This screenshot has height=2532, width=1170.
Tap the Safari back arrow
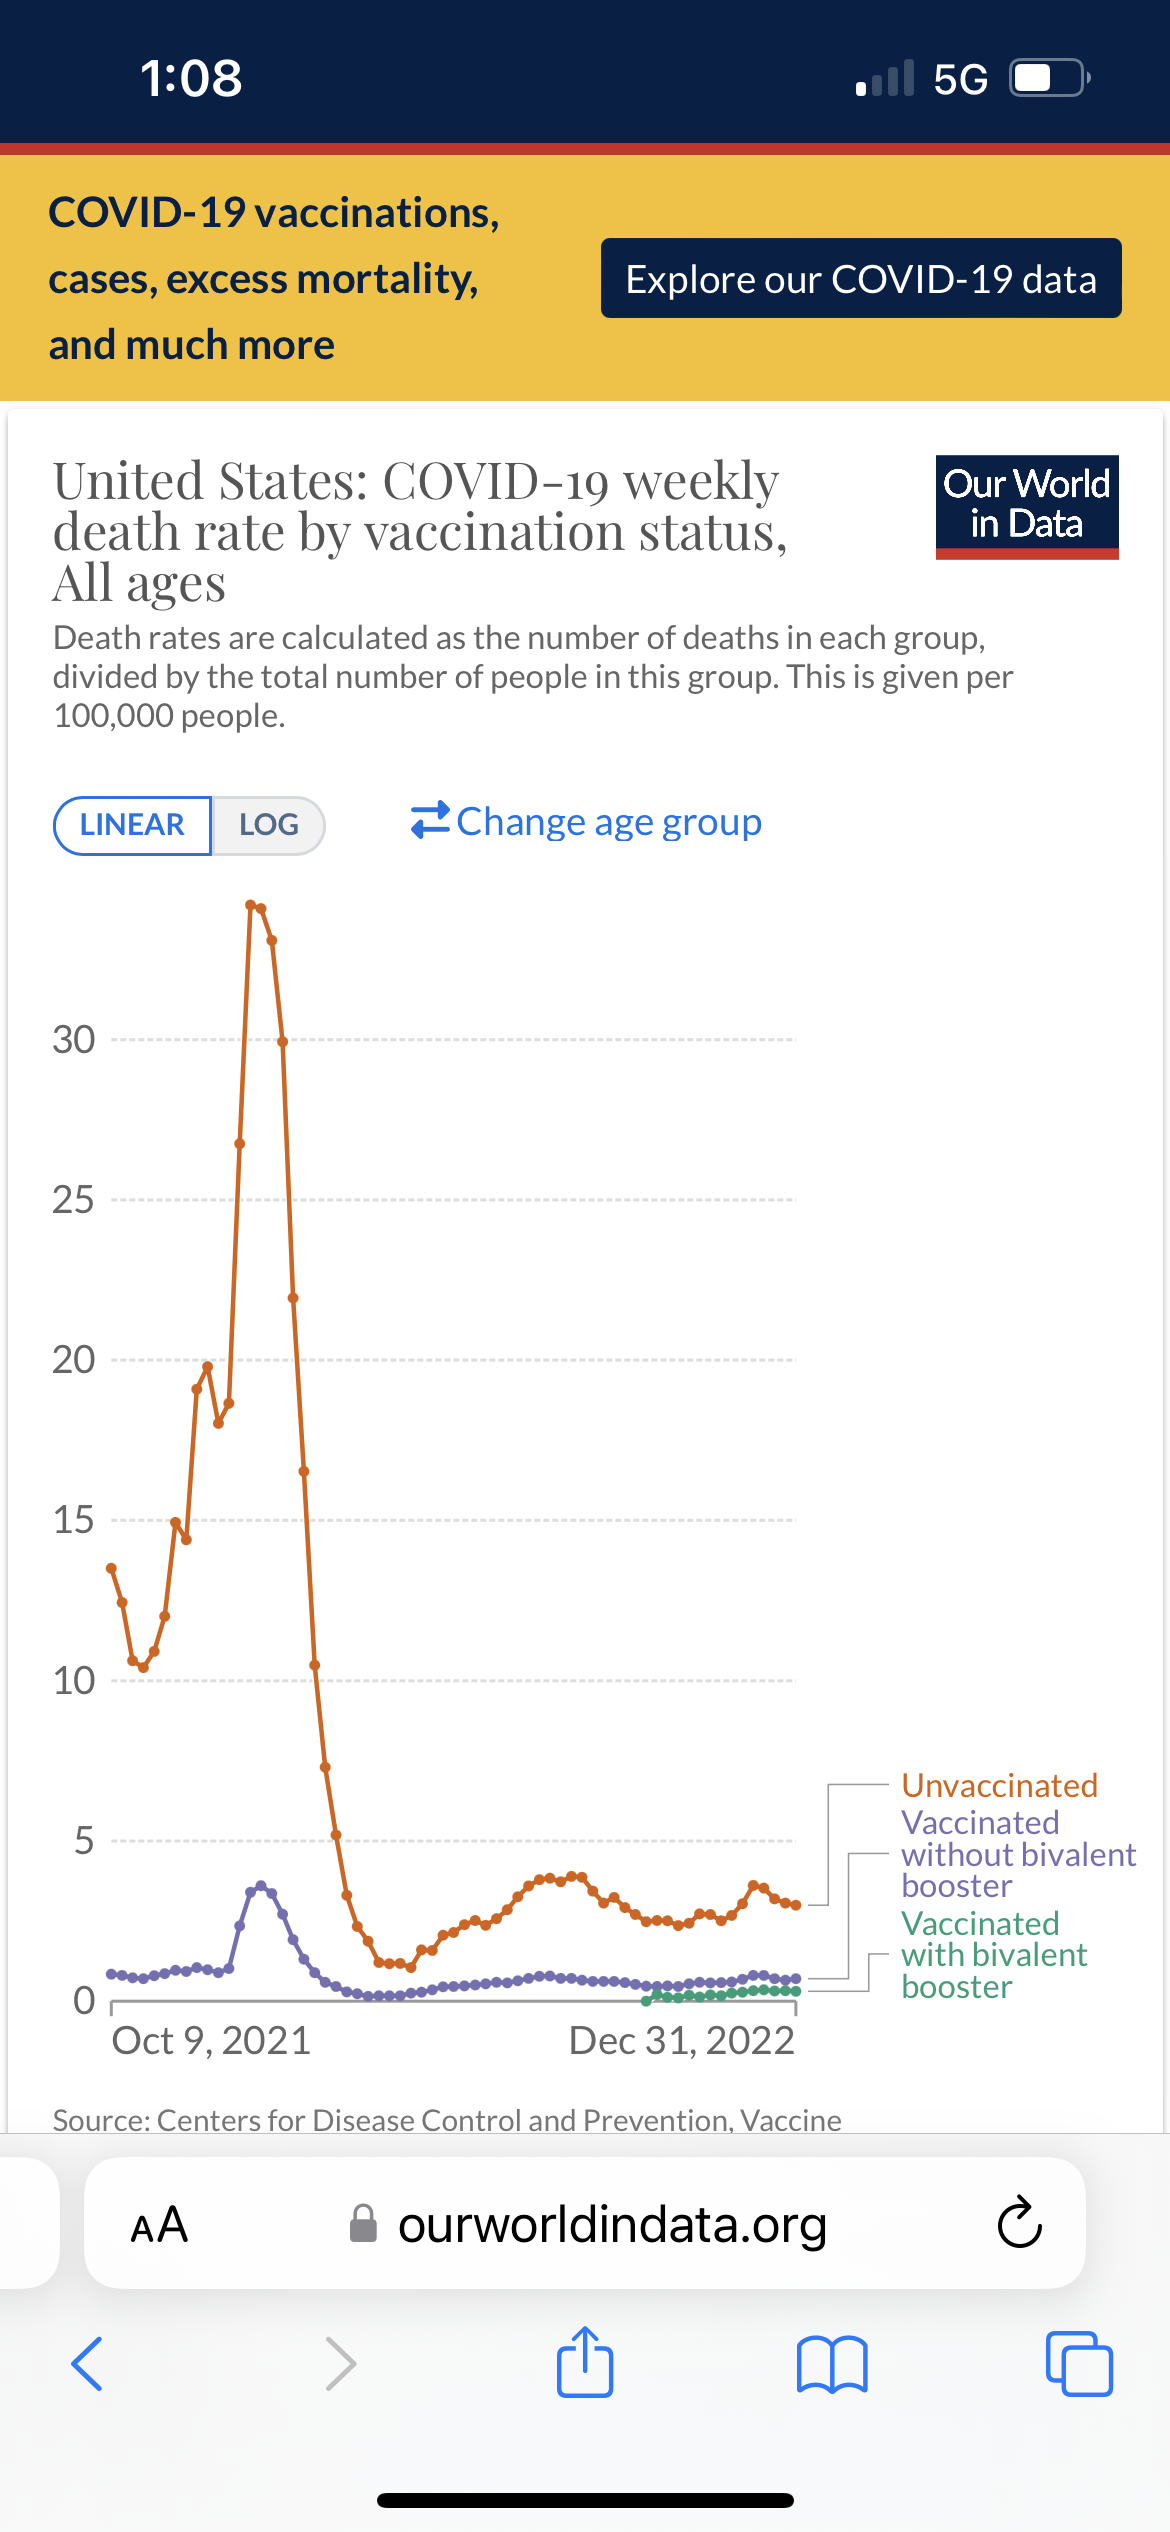(x=87, y=2364)
